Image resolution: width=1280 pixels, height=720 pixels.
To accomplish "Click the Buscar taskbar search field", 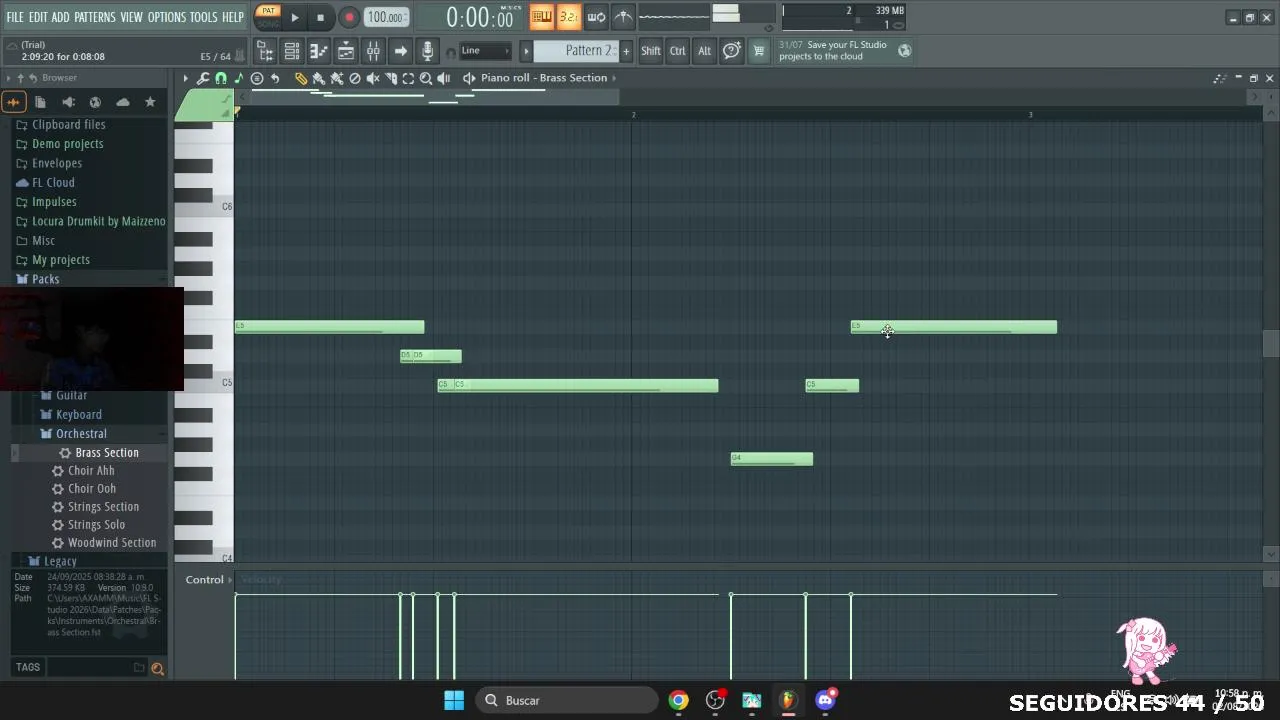I will pos(566,700).
